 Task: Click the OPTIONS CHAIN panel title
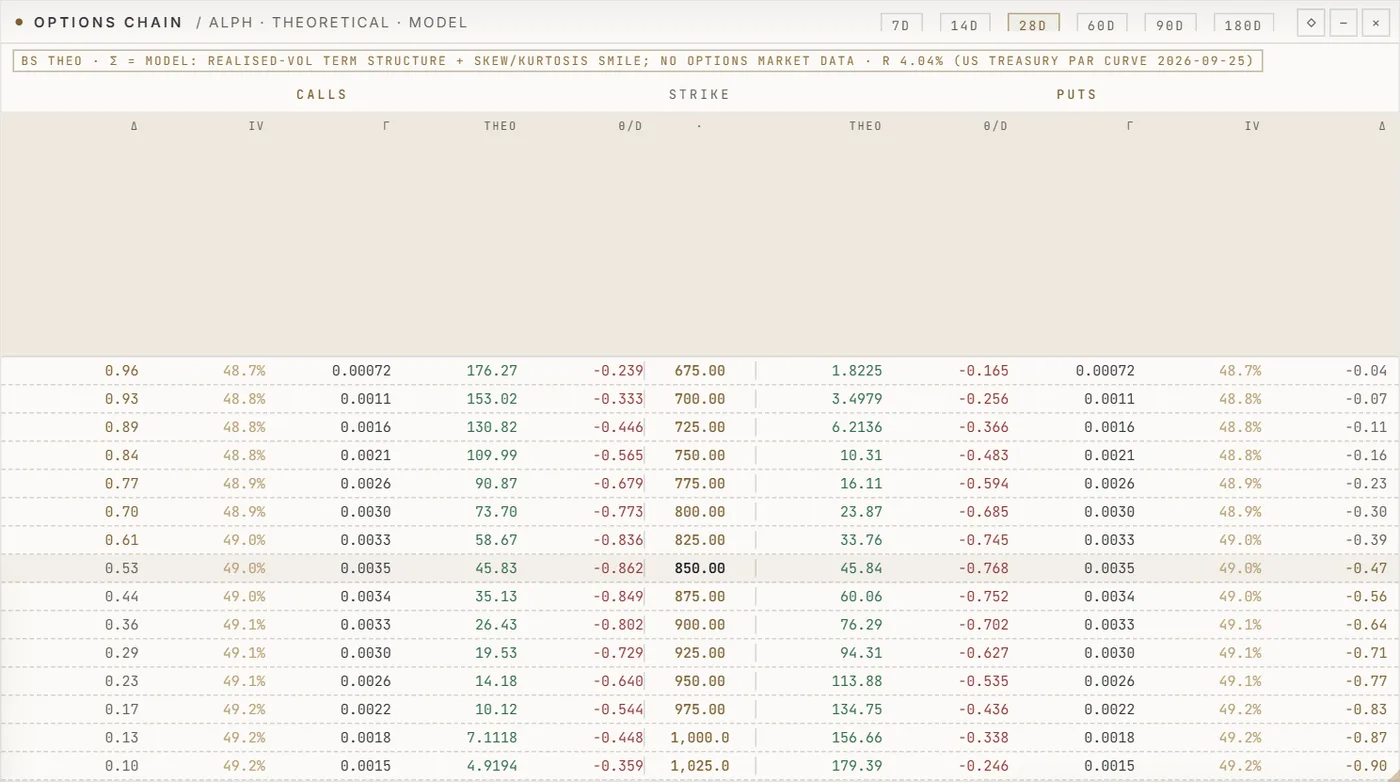108,22
